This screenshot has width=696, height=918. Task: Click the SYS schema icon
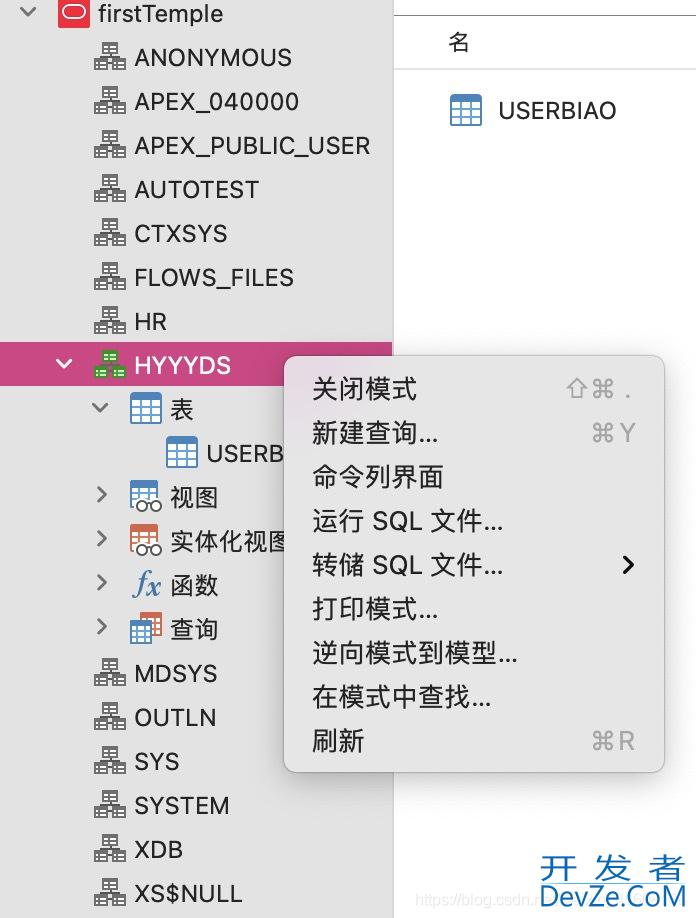click(x=109, y=761)
